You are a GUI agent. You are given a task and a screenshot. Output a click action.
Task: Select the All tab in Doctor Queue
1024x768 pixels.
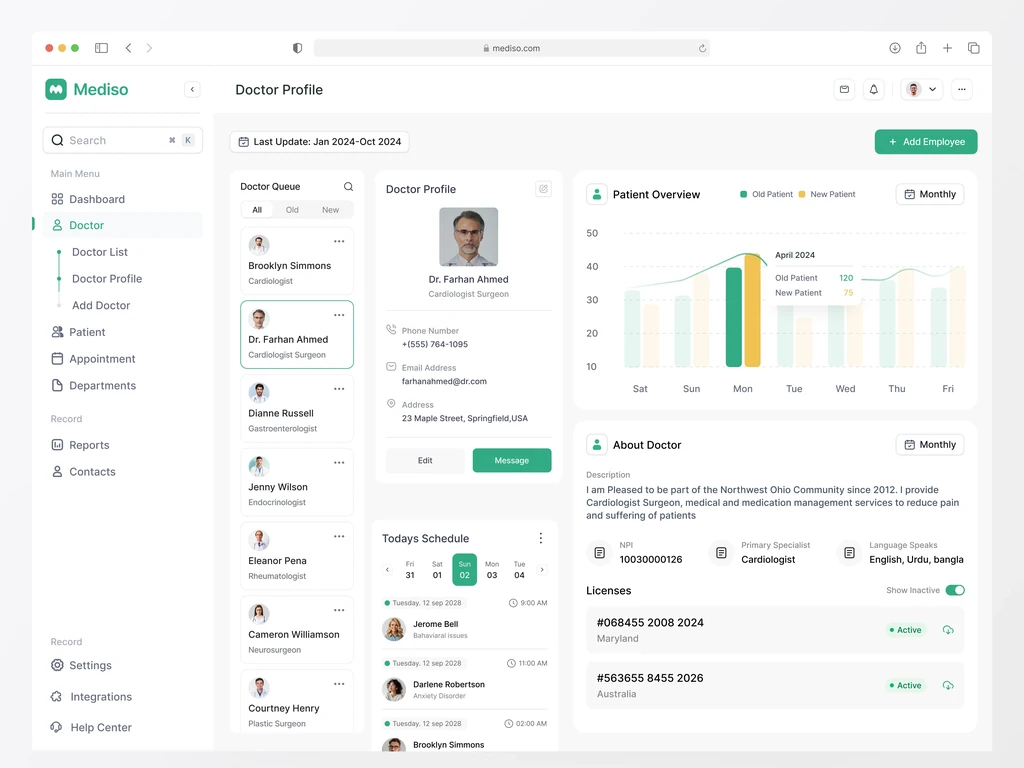tap(257, 210)
